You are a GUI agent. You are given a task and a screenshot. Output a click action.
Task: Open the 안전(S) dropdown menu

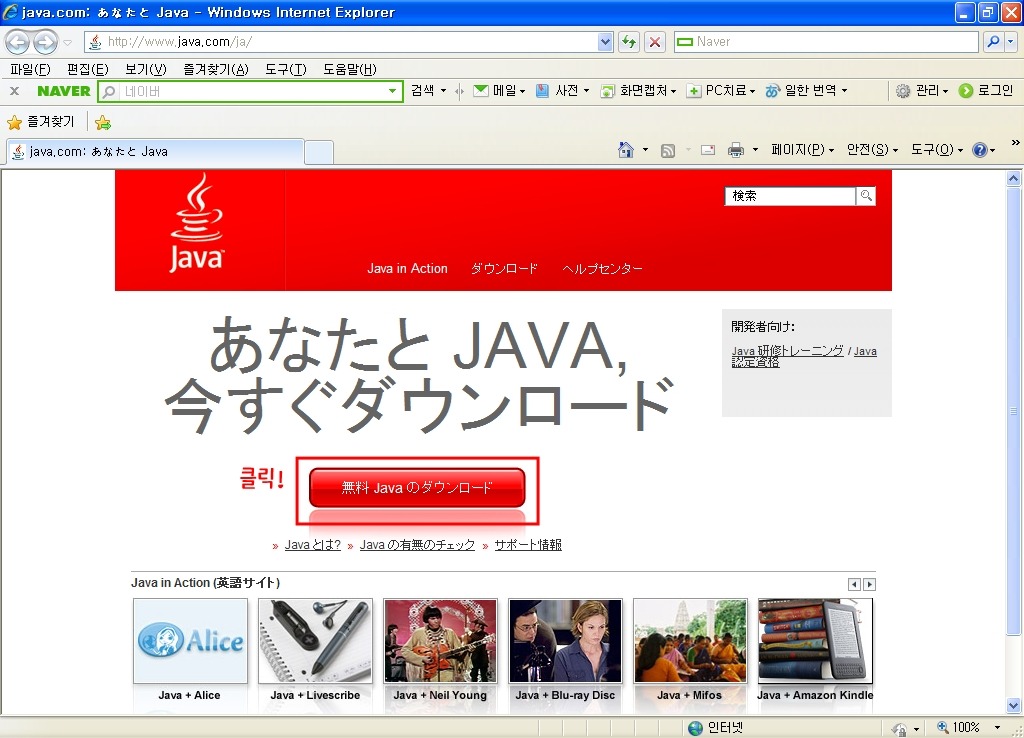pos(872,150)
